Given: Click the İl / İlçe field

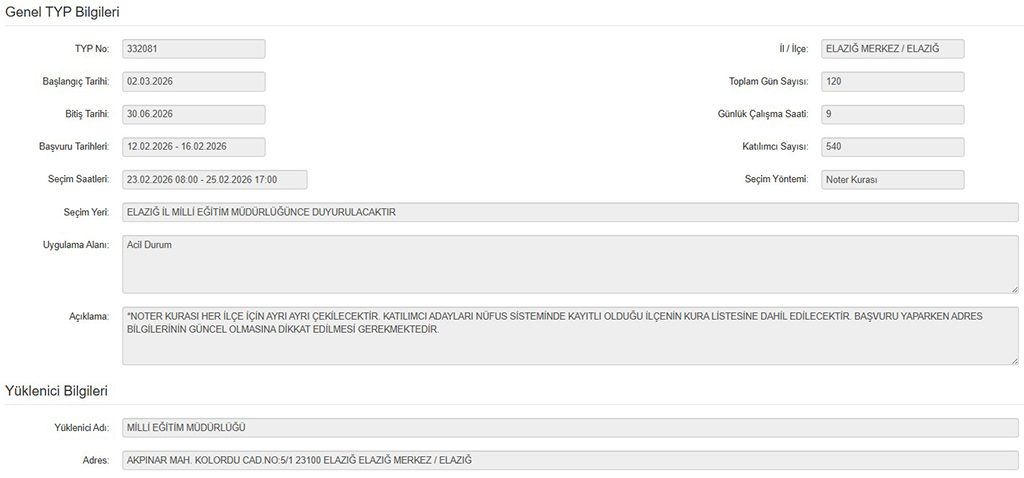Looking at the screenshot, I should [x=892, y=49].
